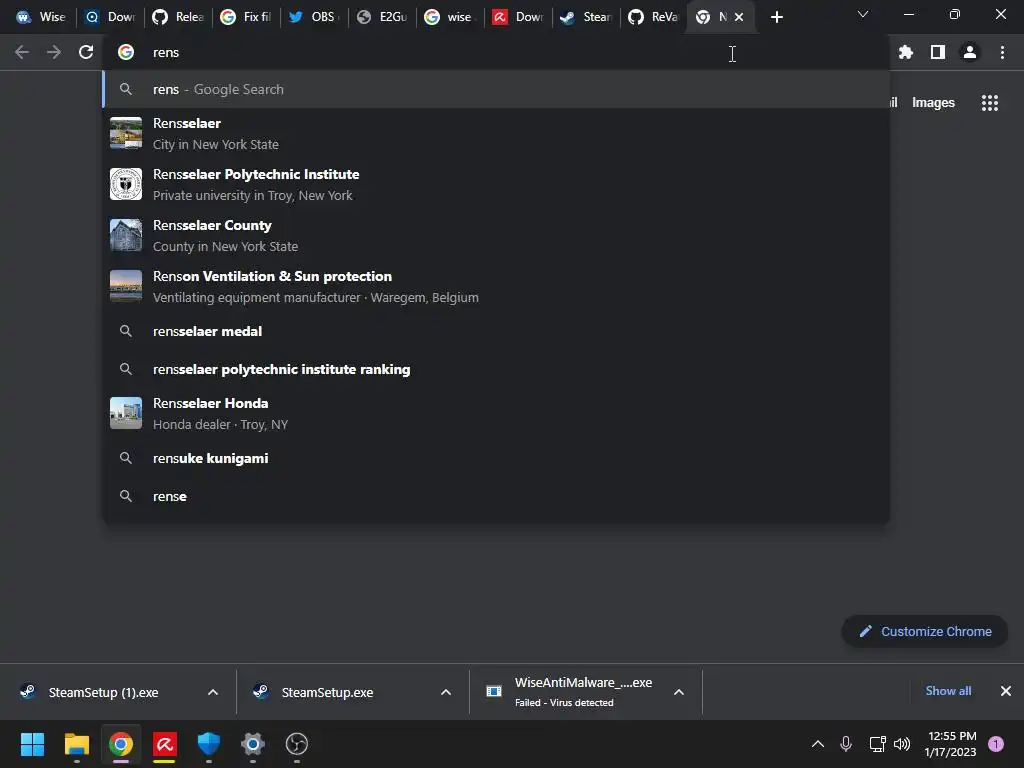Close the downloads bar
Screen dimensions: 1024x768
click(1006, 691)
